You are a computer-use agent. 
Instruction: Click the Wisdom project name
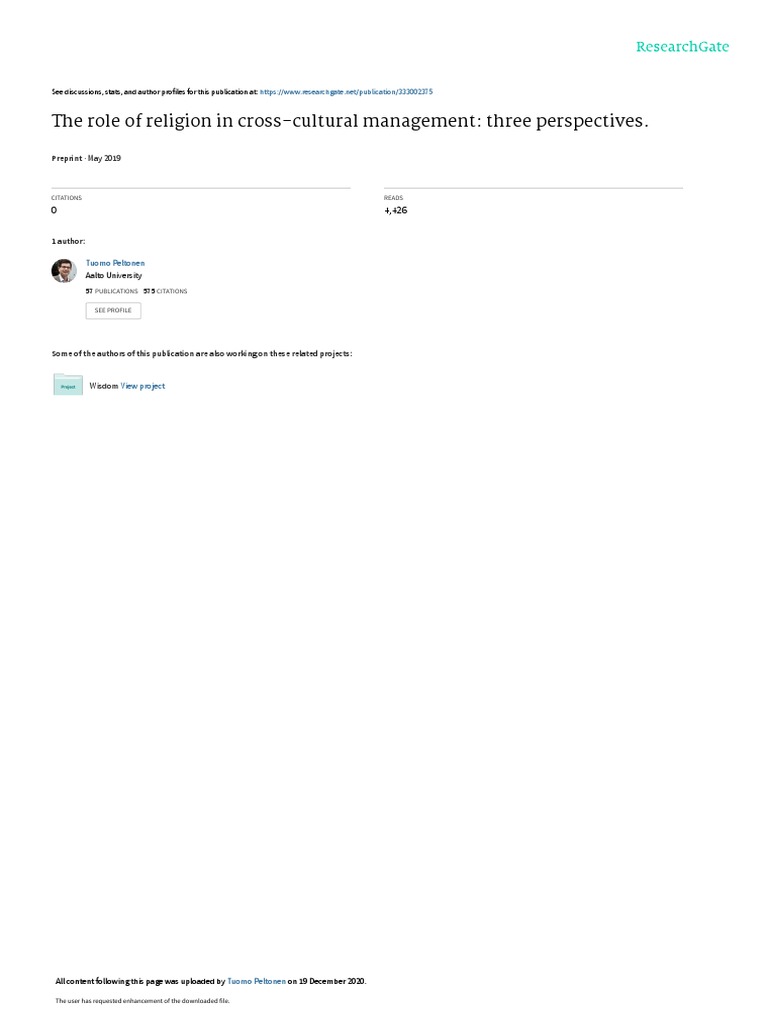click(104, 386)
